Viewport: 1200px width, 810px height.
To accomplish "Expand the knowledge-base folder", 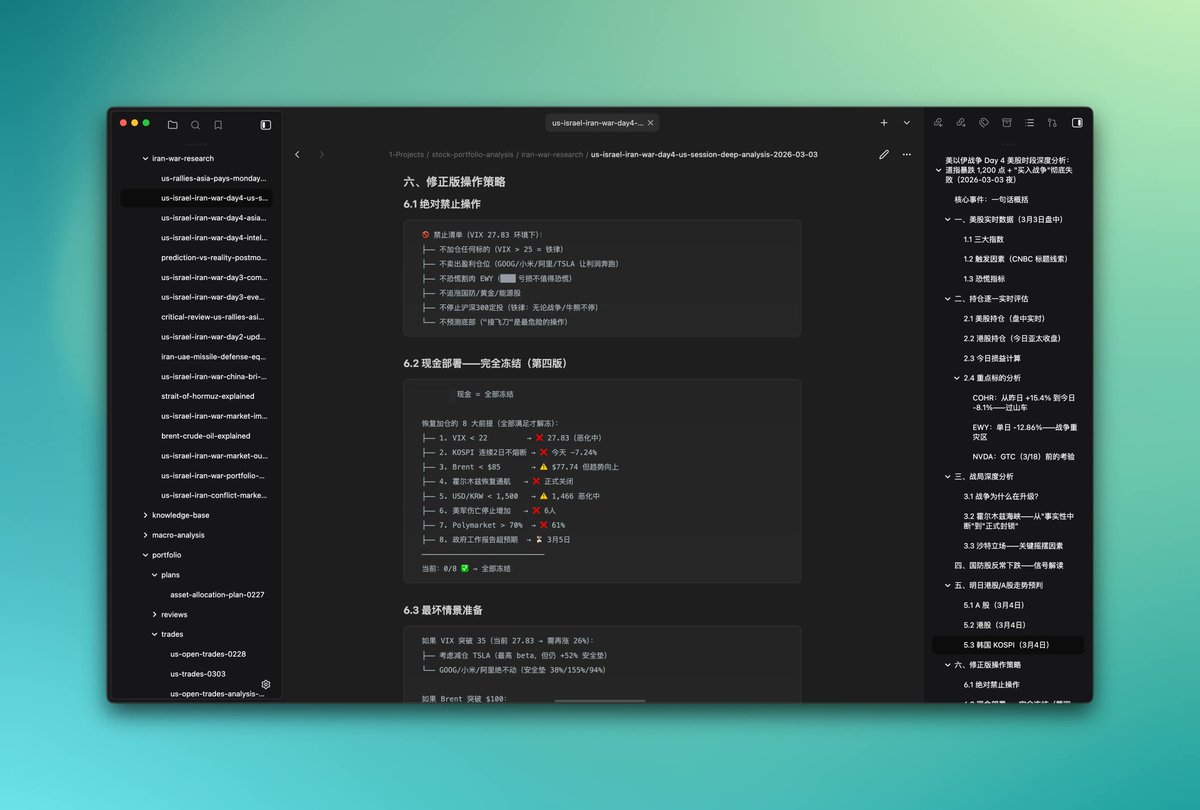I will (x=146, y=515).
